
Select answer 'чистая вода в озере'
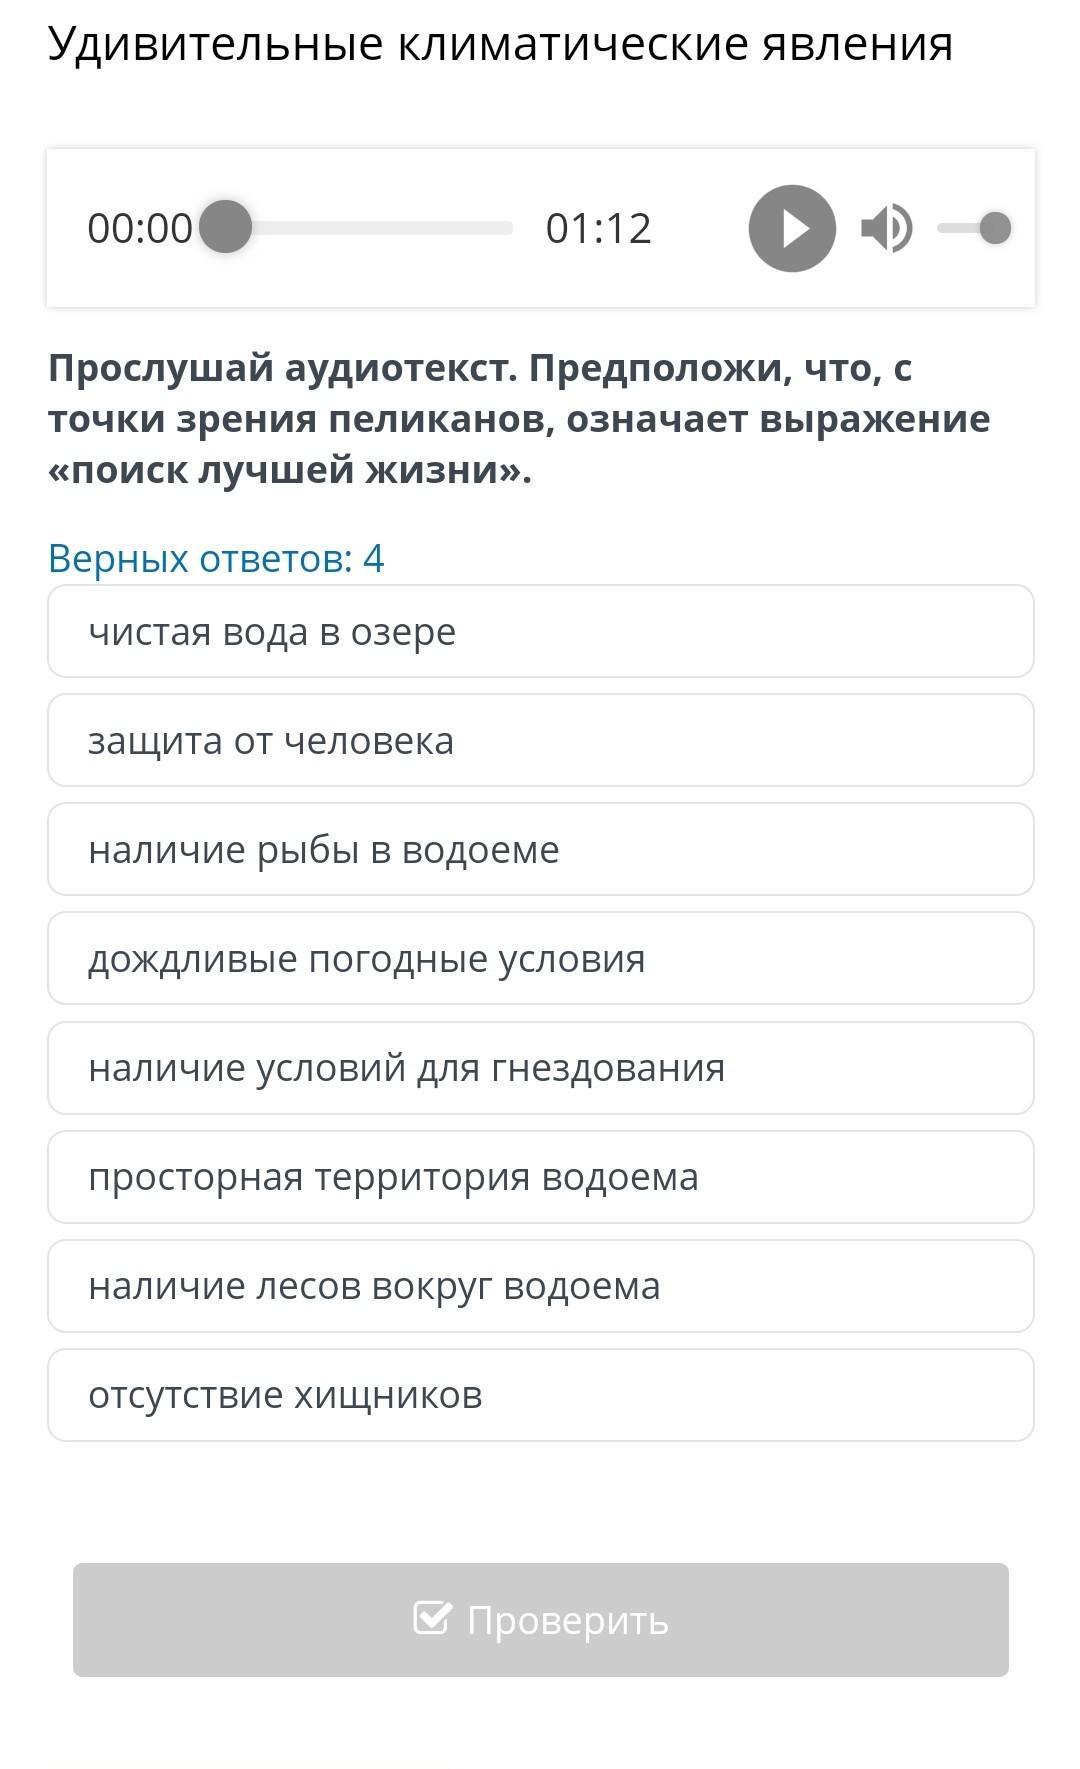coord(540,632)
